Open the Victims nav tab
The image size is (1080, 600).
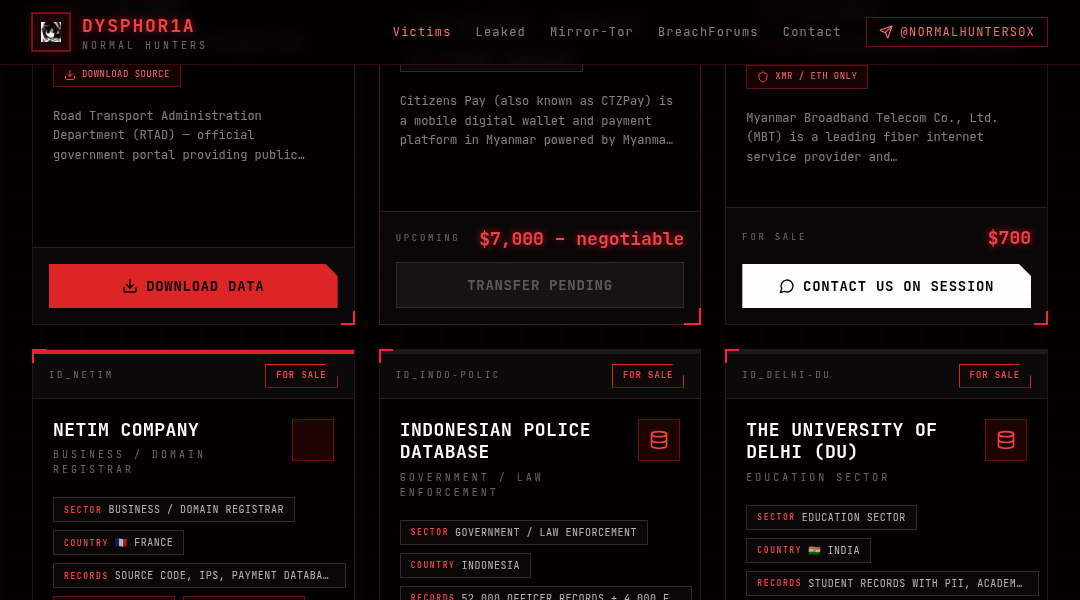coord(422,32)
